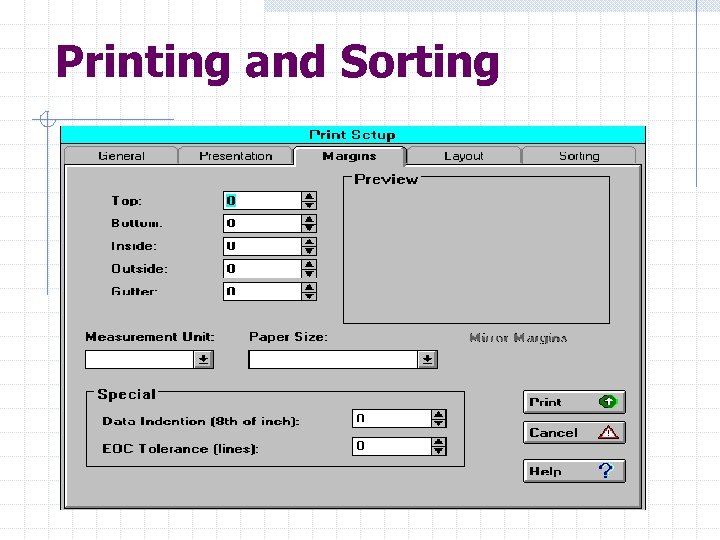Click the Inside margin input field
720x540 pixels.
pyautogui.click(x=262, y=246)
